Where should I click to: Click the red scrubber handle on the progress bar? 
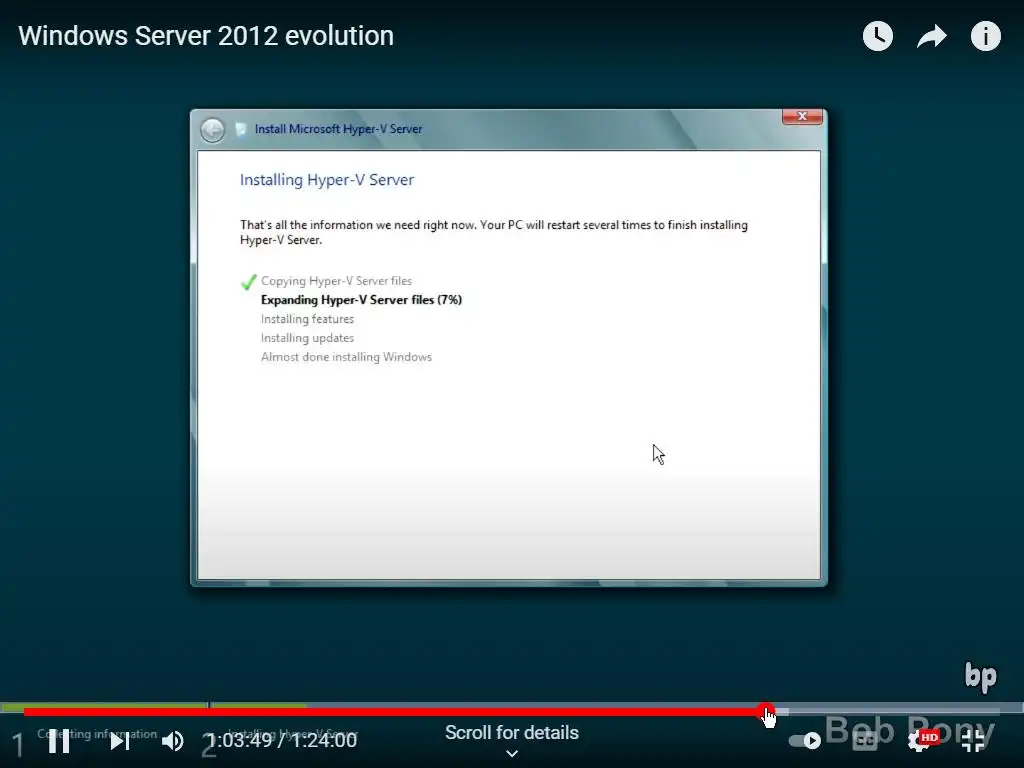pyautogui.click(x=765, y=711)
